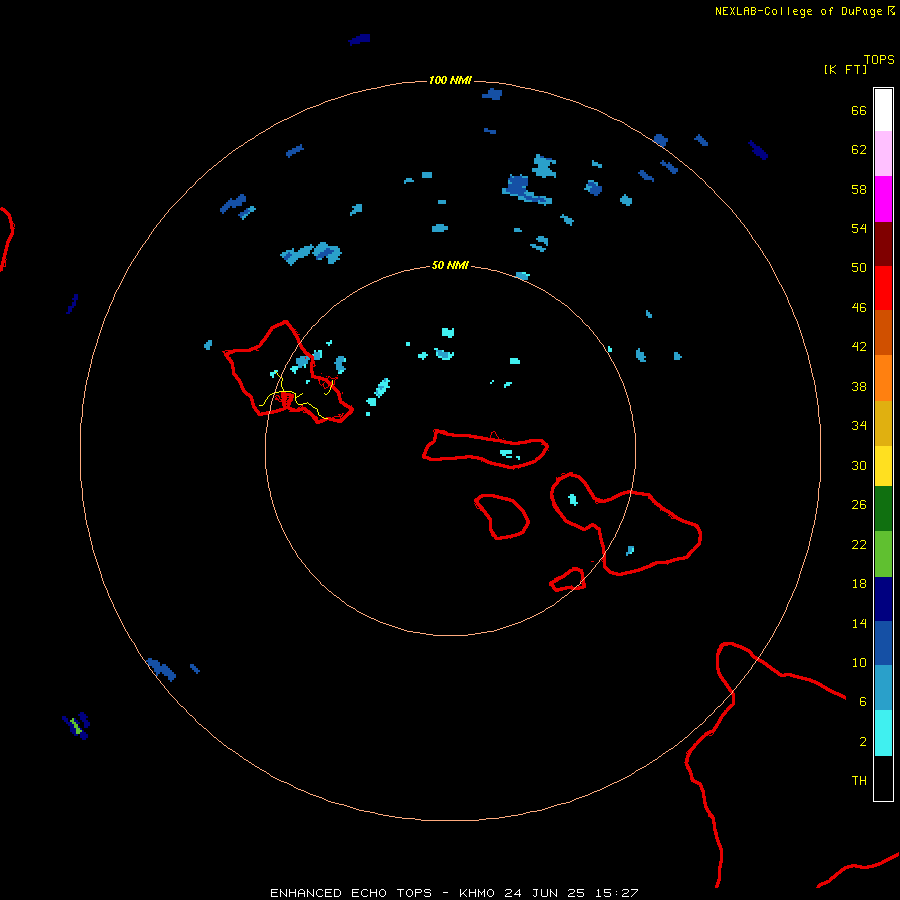
Task: Click the legend value 30
Action: [859, 465]
